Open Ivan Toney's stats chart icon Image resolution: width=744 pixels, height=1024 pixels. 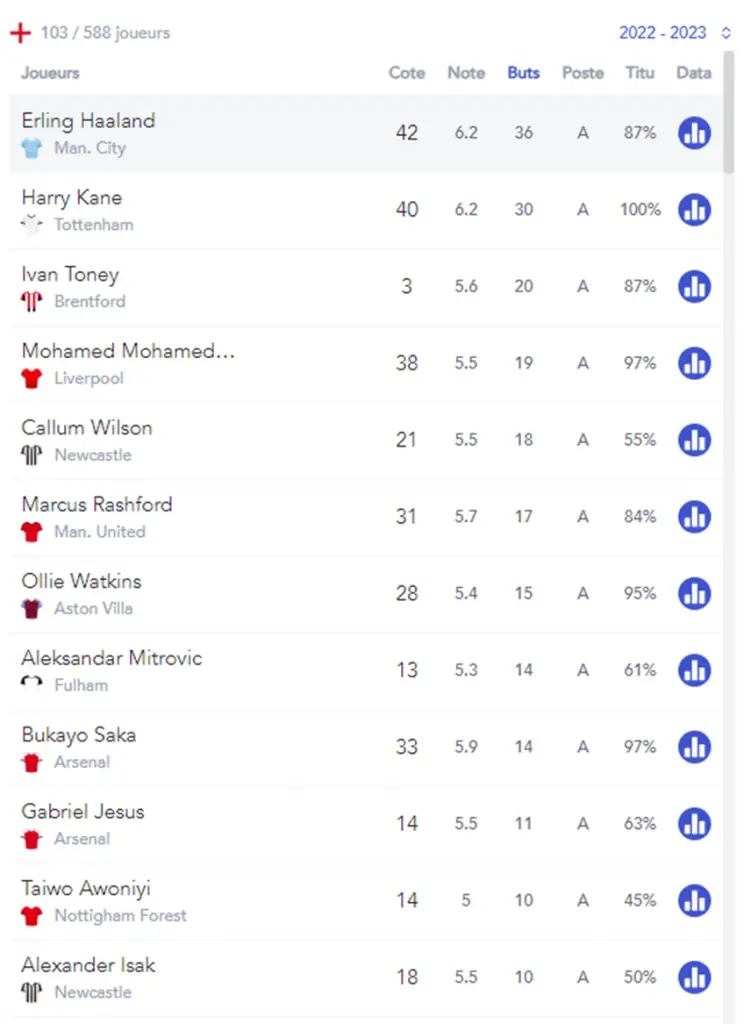(694, 287)
